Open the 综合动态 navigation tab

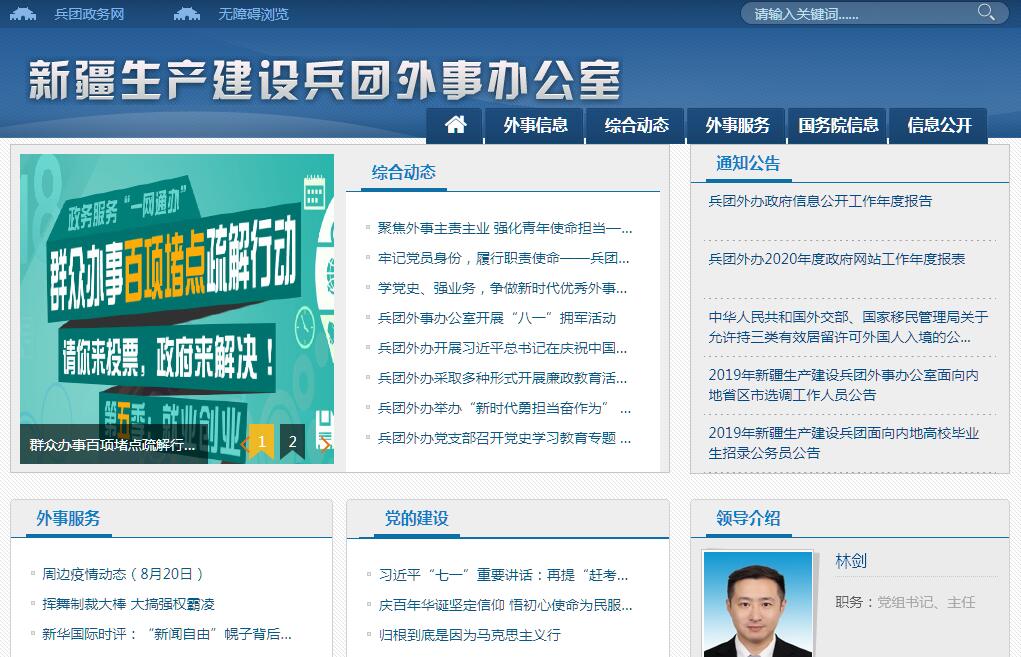(636, 125)
